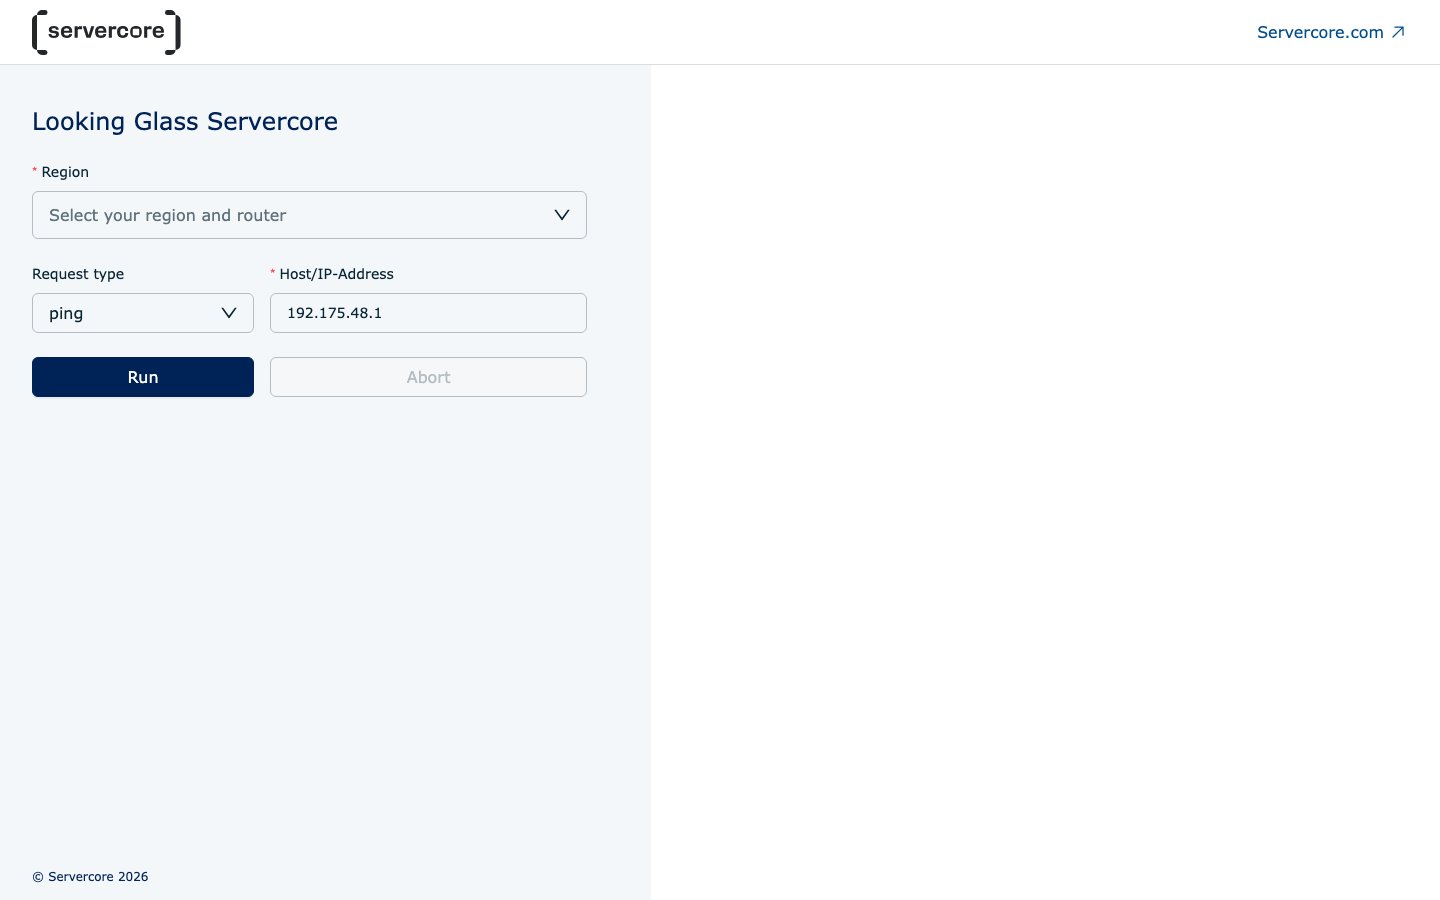Click the Looking Glass Servercore heading
1440x900 pixels.
coord(185,121)
